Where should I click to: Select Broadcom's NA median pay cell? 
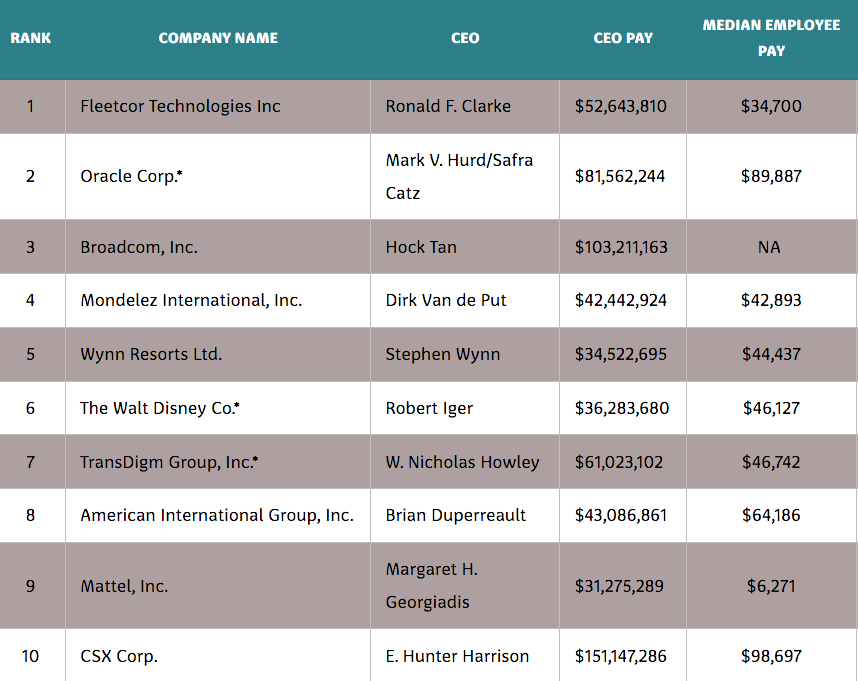tap(770, 247)
